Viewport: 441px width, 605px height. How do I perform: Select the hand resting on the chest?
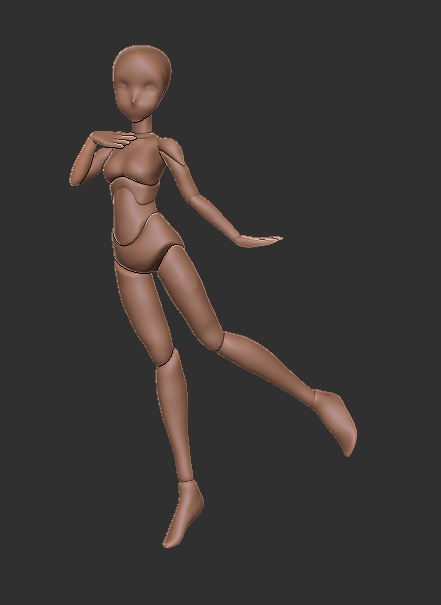pos(113,139)
